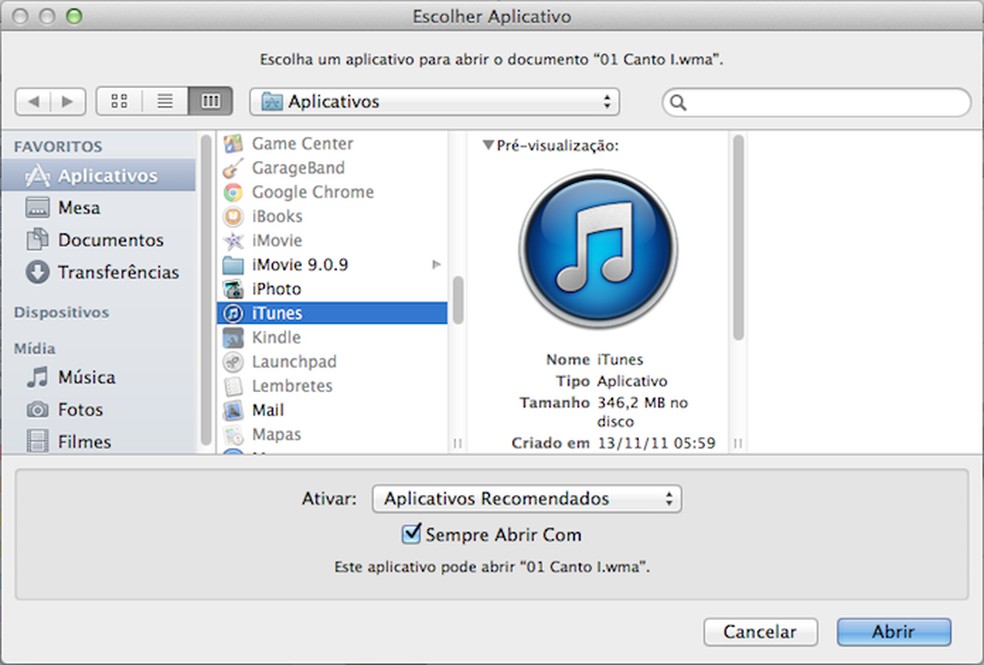Expand iMovie 9.0.9 folder arrow
This screenshot has height=665, width=984.
tap(436, 265)
